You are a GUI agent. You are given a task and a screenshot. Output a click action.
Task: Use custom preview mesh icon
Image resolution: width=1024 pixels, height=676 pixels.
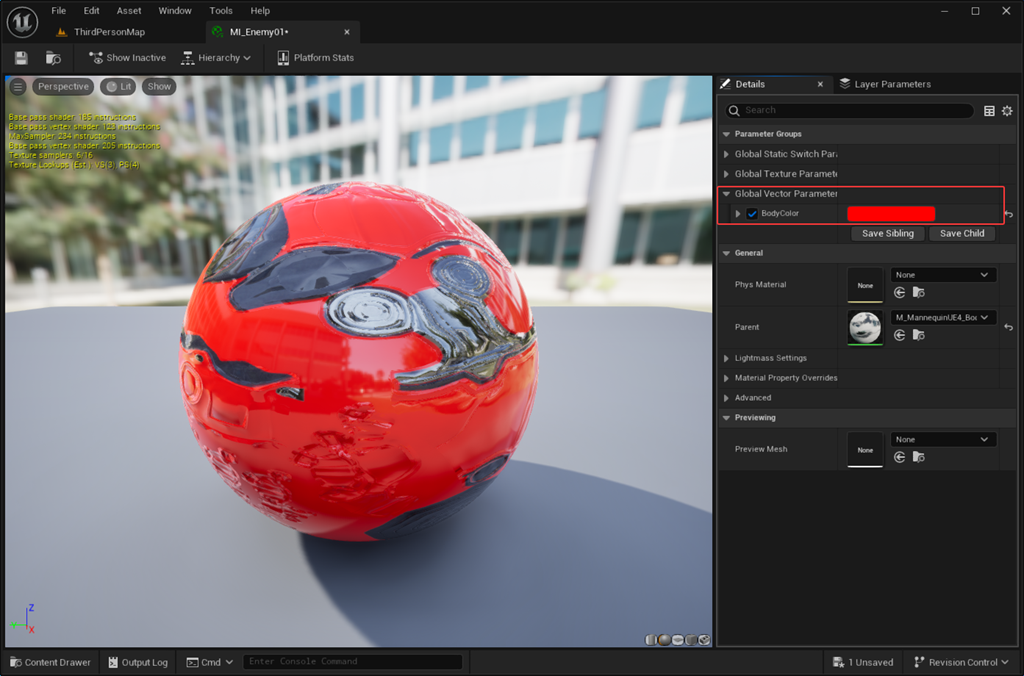point(704,639)
